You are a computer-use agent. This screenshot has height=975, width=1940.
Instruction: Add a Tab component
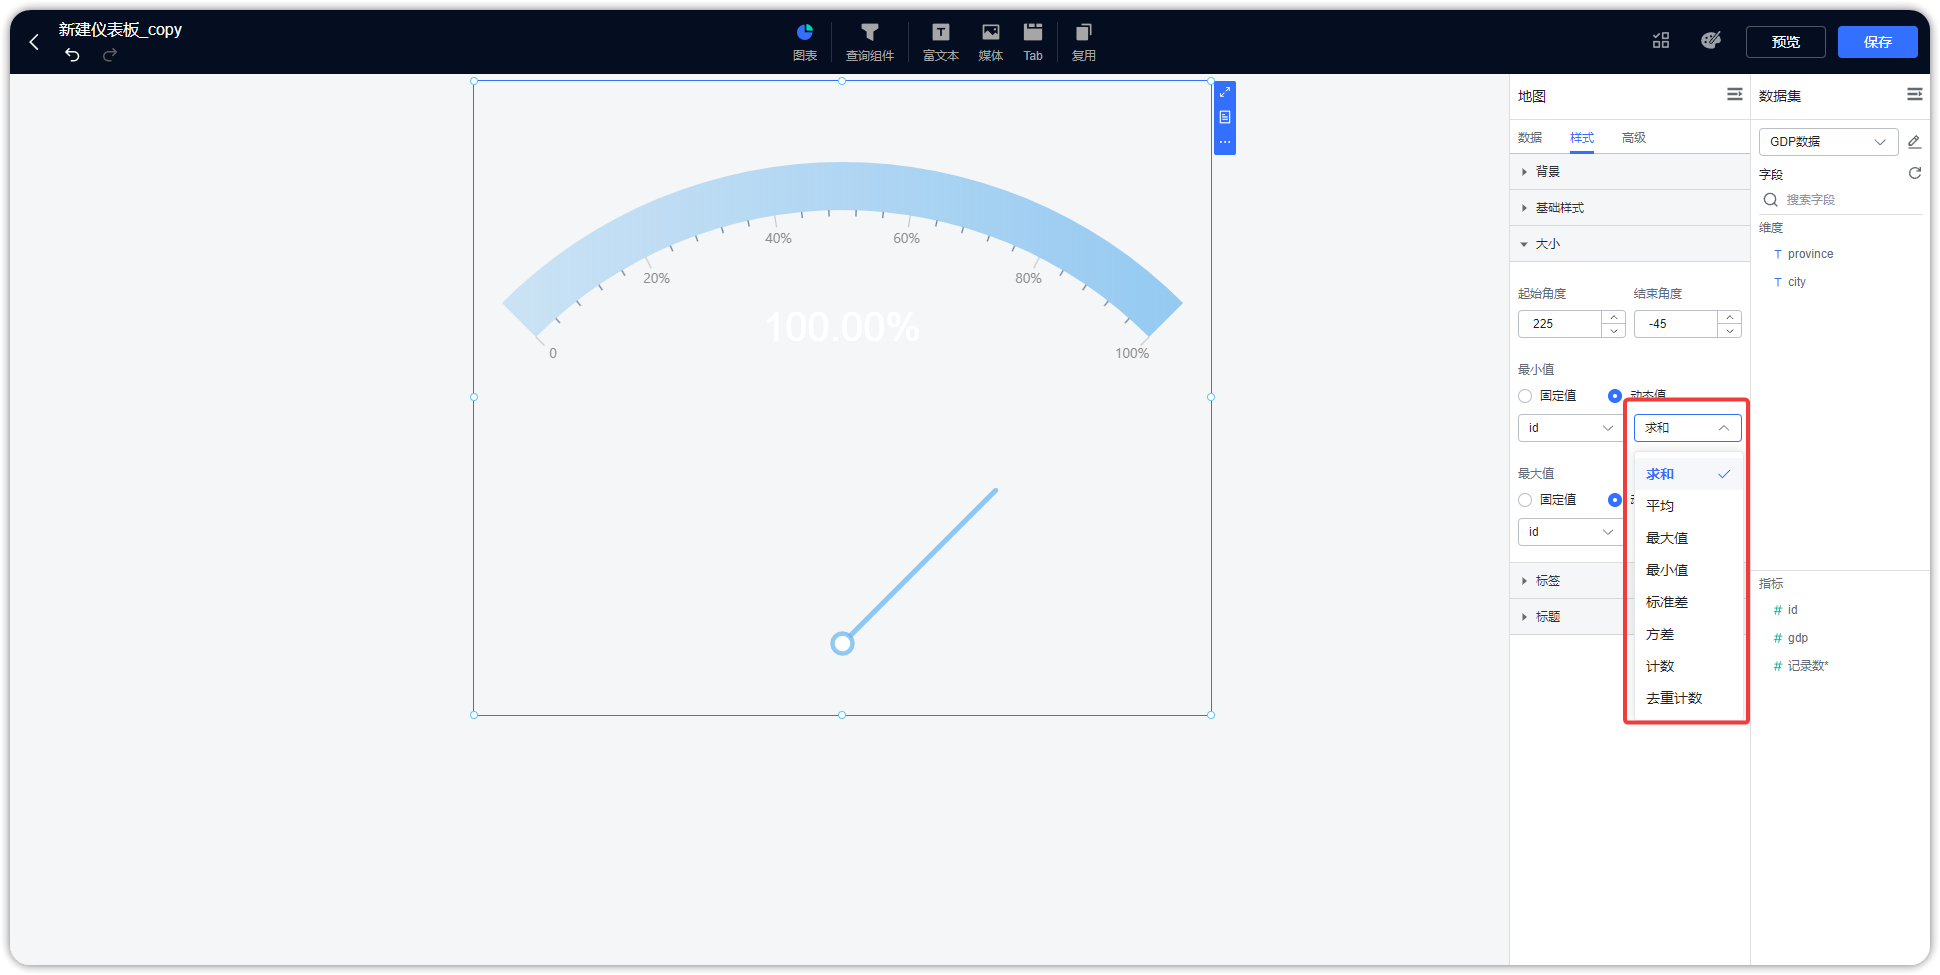click(1033, 42)
